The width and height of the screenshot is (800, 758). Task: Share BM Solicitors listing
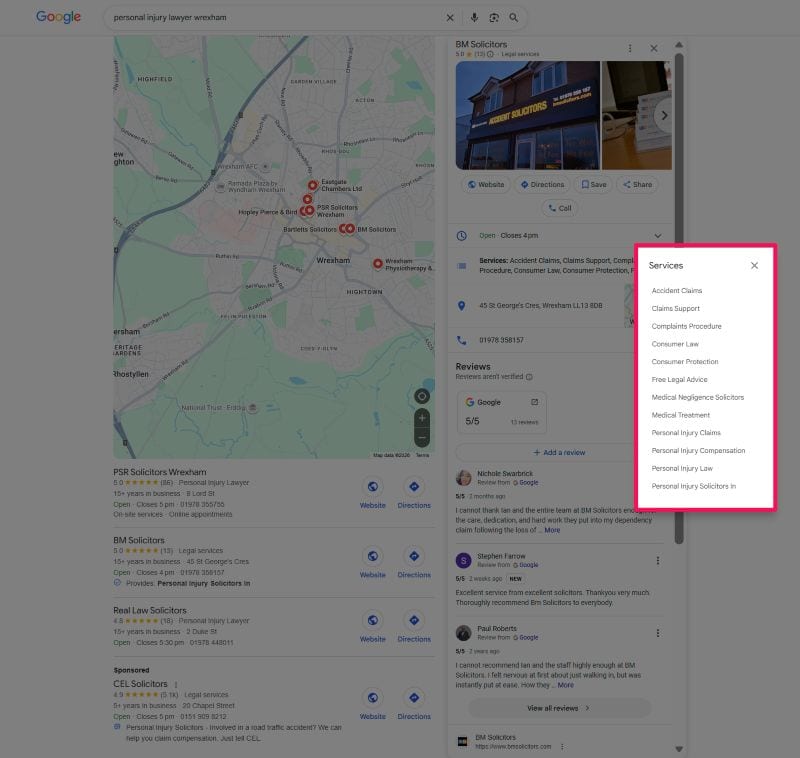(x=637, y=185)
